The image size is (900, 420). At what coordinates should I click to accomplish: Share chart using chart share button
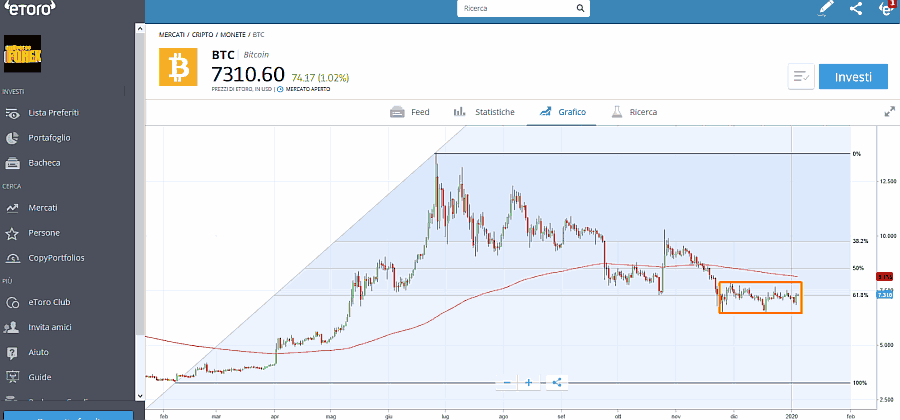click(x=556, y=382)
